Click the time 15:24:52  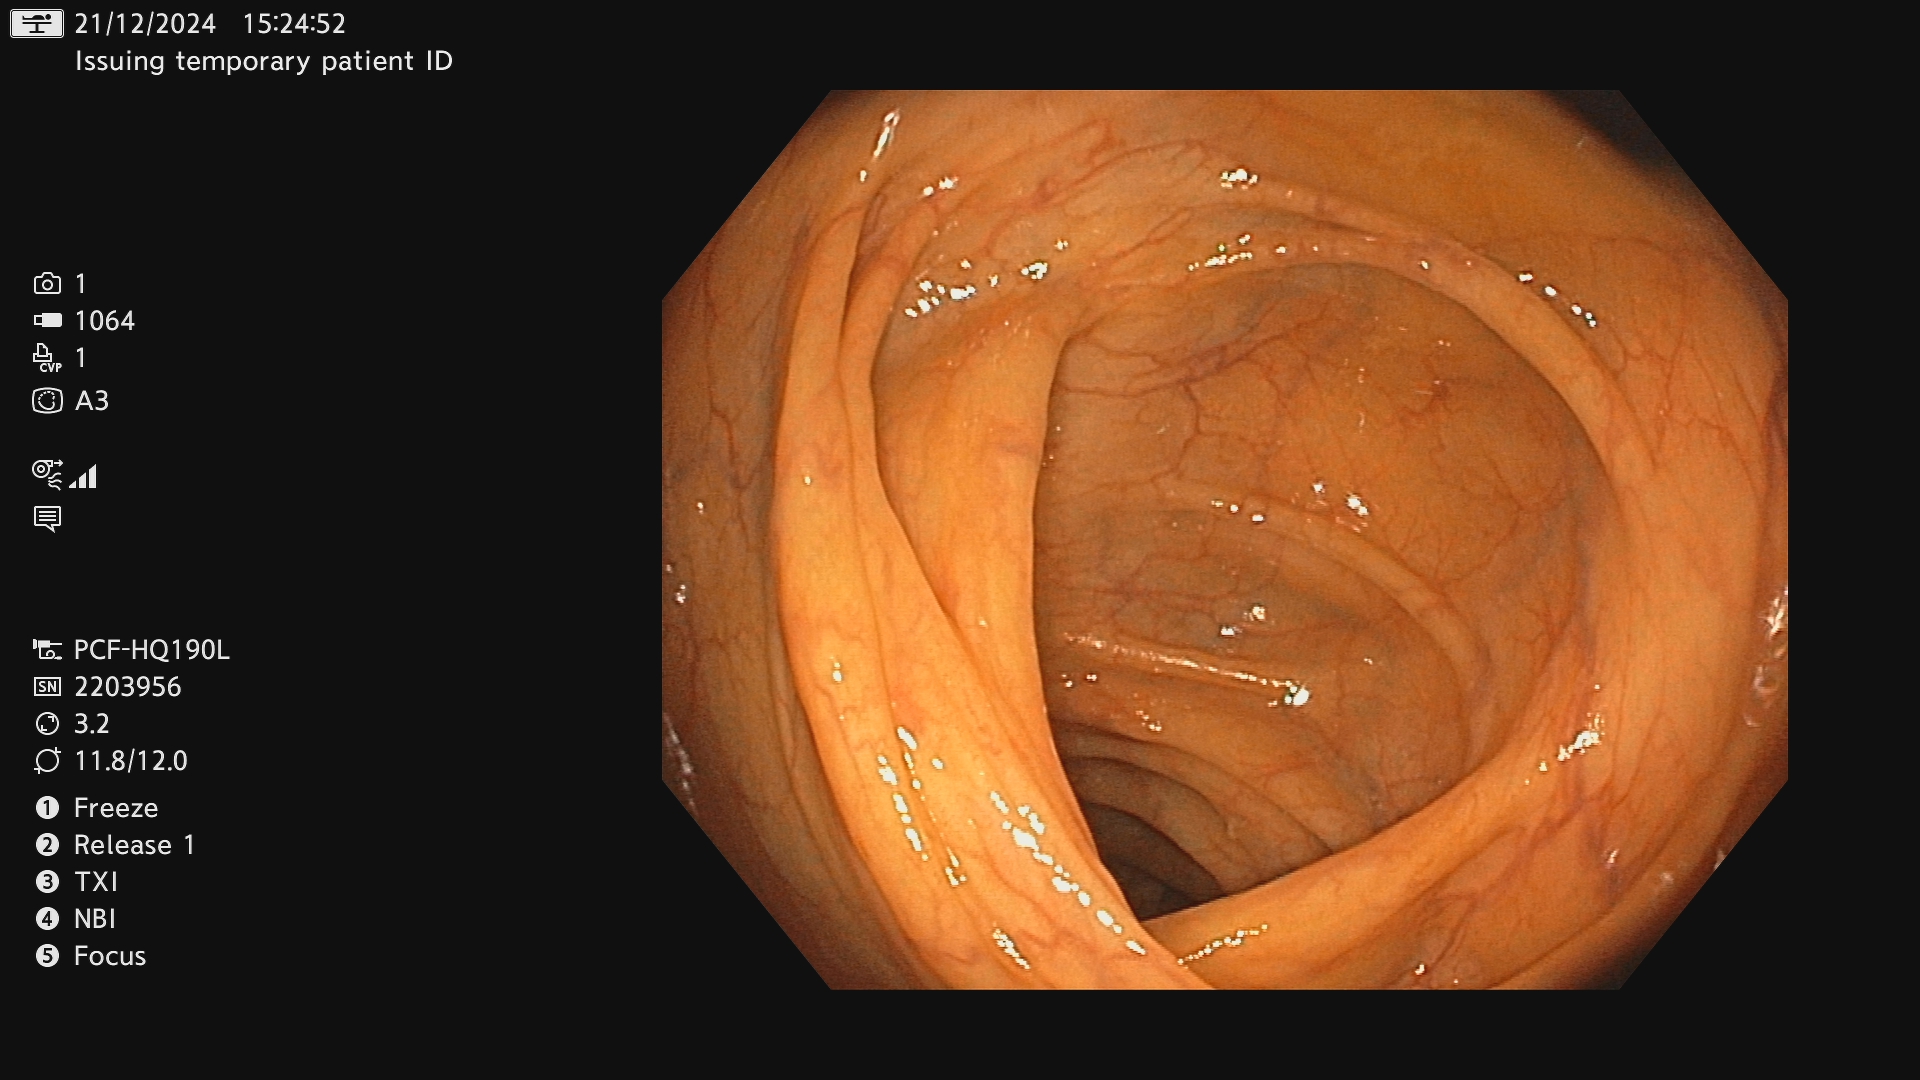294,24
